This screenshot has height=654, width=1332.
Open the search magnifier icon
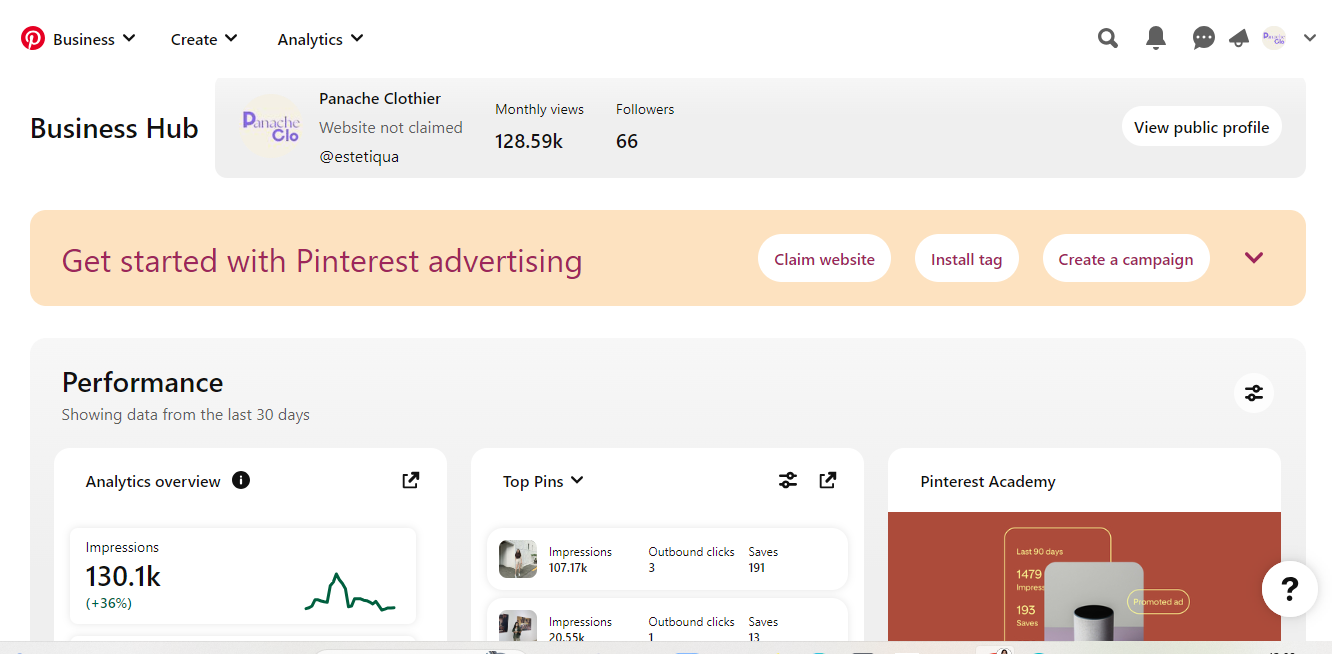pos(1107,39)
